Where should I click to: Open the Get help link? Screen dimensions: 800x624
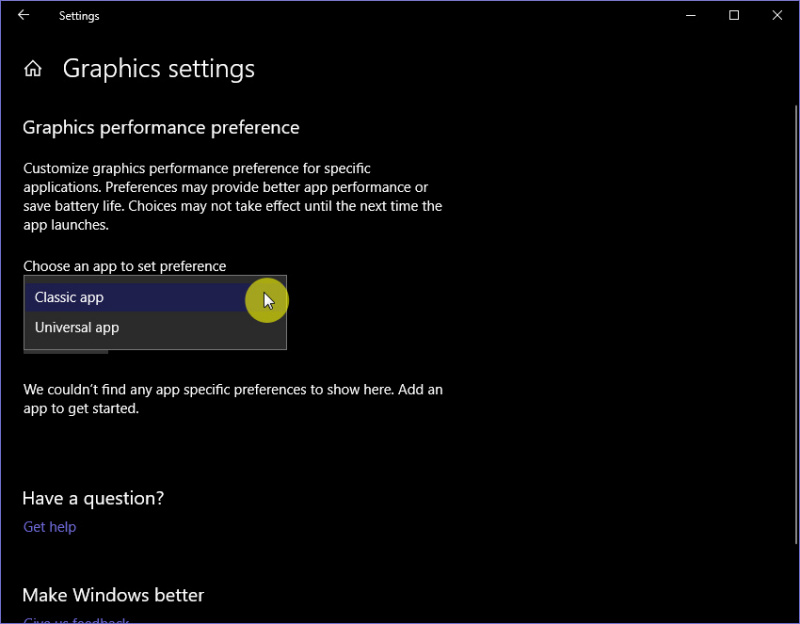pyautogui.click(x=49, y=527)
